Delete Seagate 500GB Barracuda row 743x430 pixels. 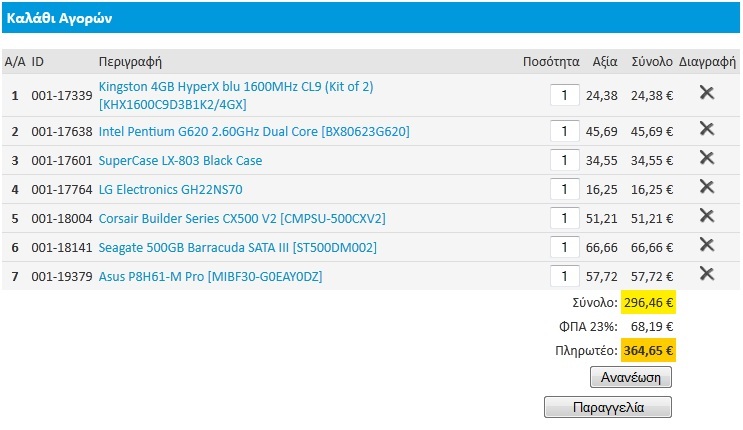(x=707, y=245)
